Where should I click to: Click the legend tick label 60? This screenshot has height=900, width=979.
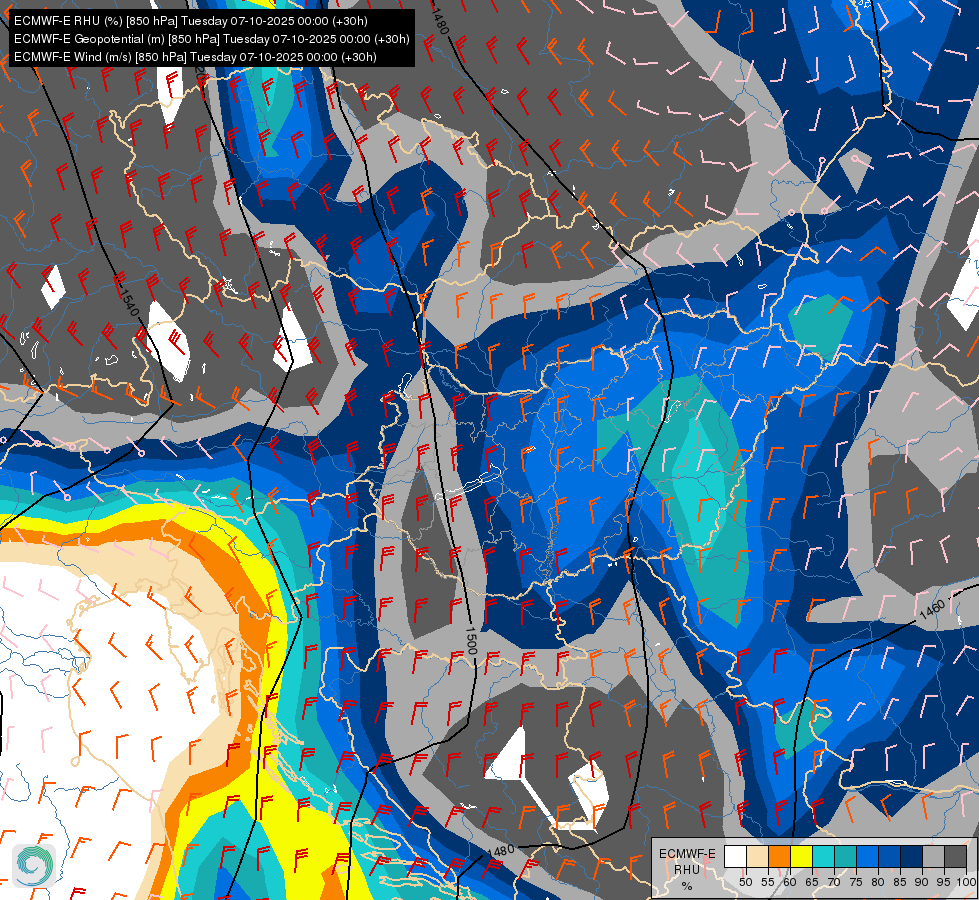[x=790, y=882]
